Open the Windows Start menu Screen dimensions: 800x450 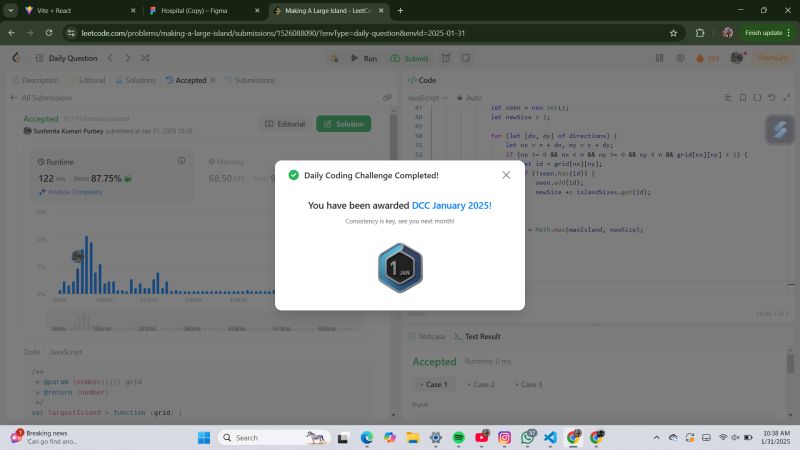pos(204,438)
